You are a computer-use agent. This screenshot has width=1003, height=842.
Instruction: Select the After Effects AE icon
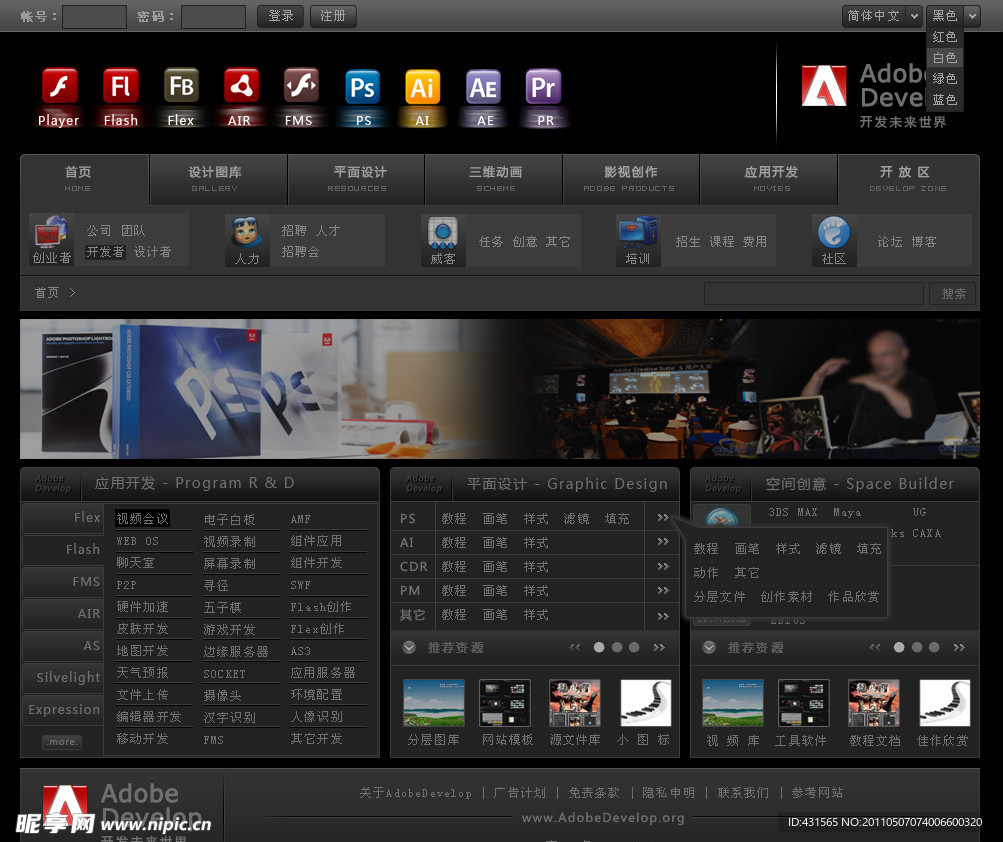483,87
